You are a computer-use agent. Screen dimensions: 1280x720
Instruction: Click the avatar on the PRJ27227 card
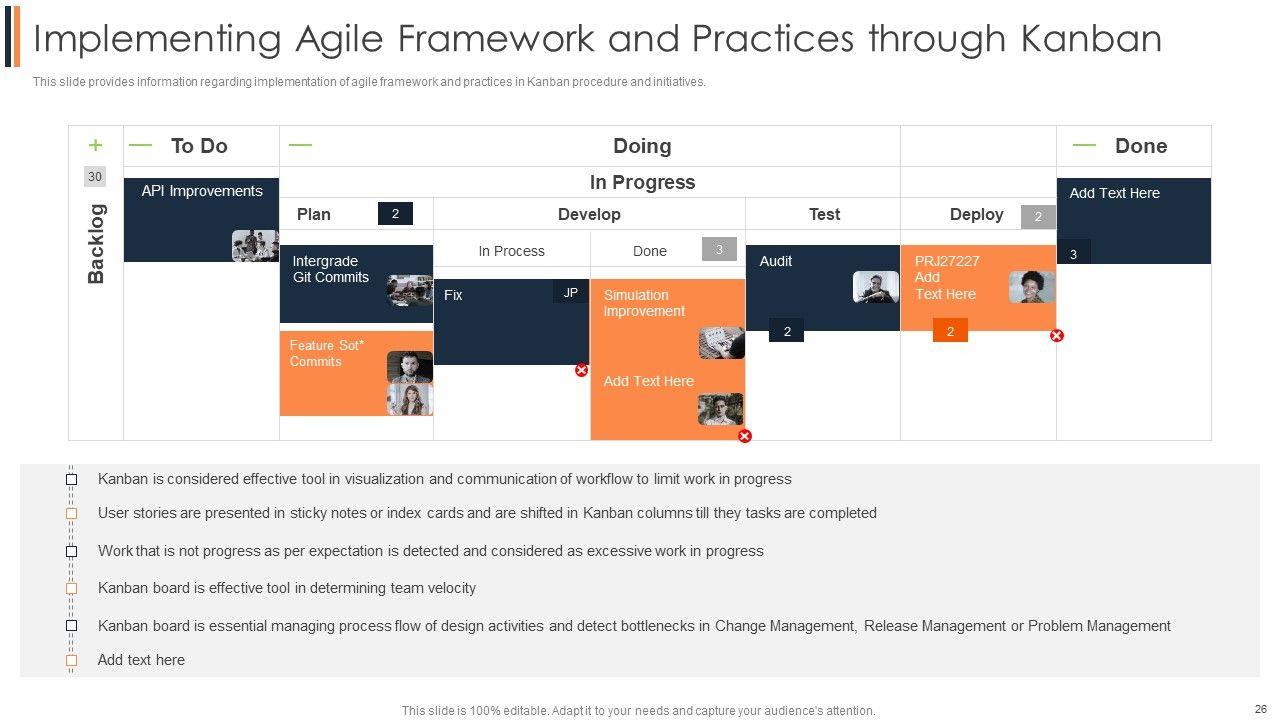pyautogui.click(x=1031, y=287)
